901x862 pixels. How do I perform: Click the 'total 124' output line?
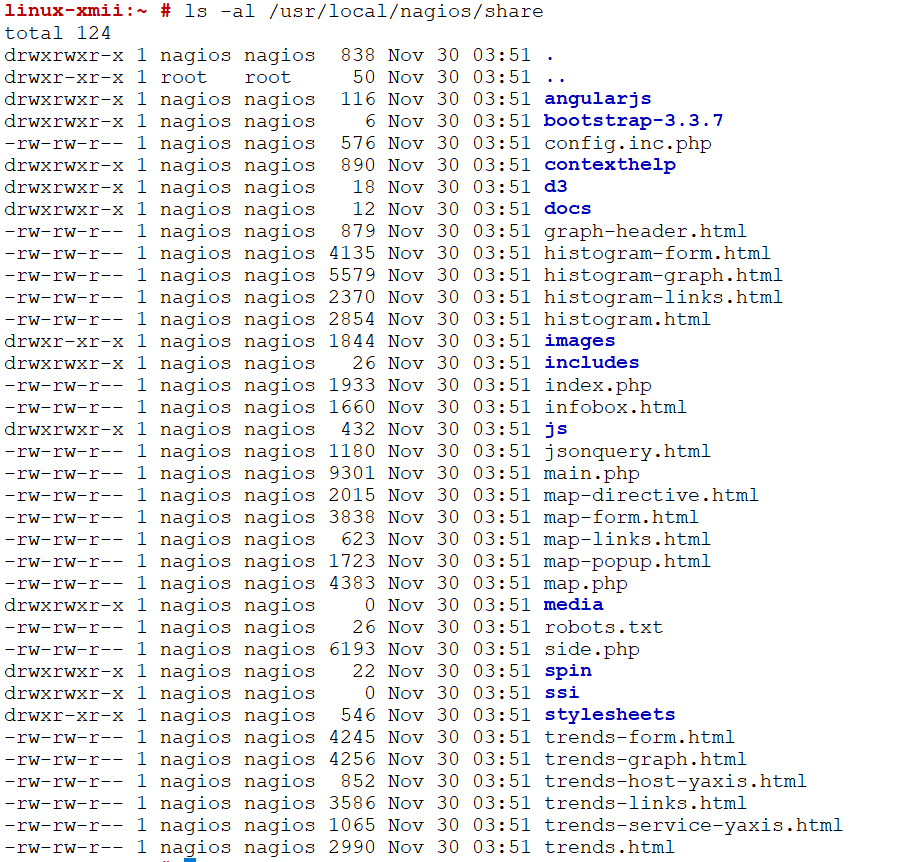pos(57,33)
